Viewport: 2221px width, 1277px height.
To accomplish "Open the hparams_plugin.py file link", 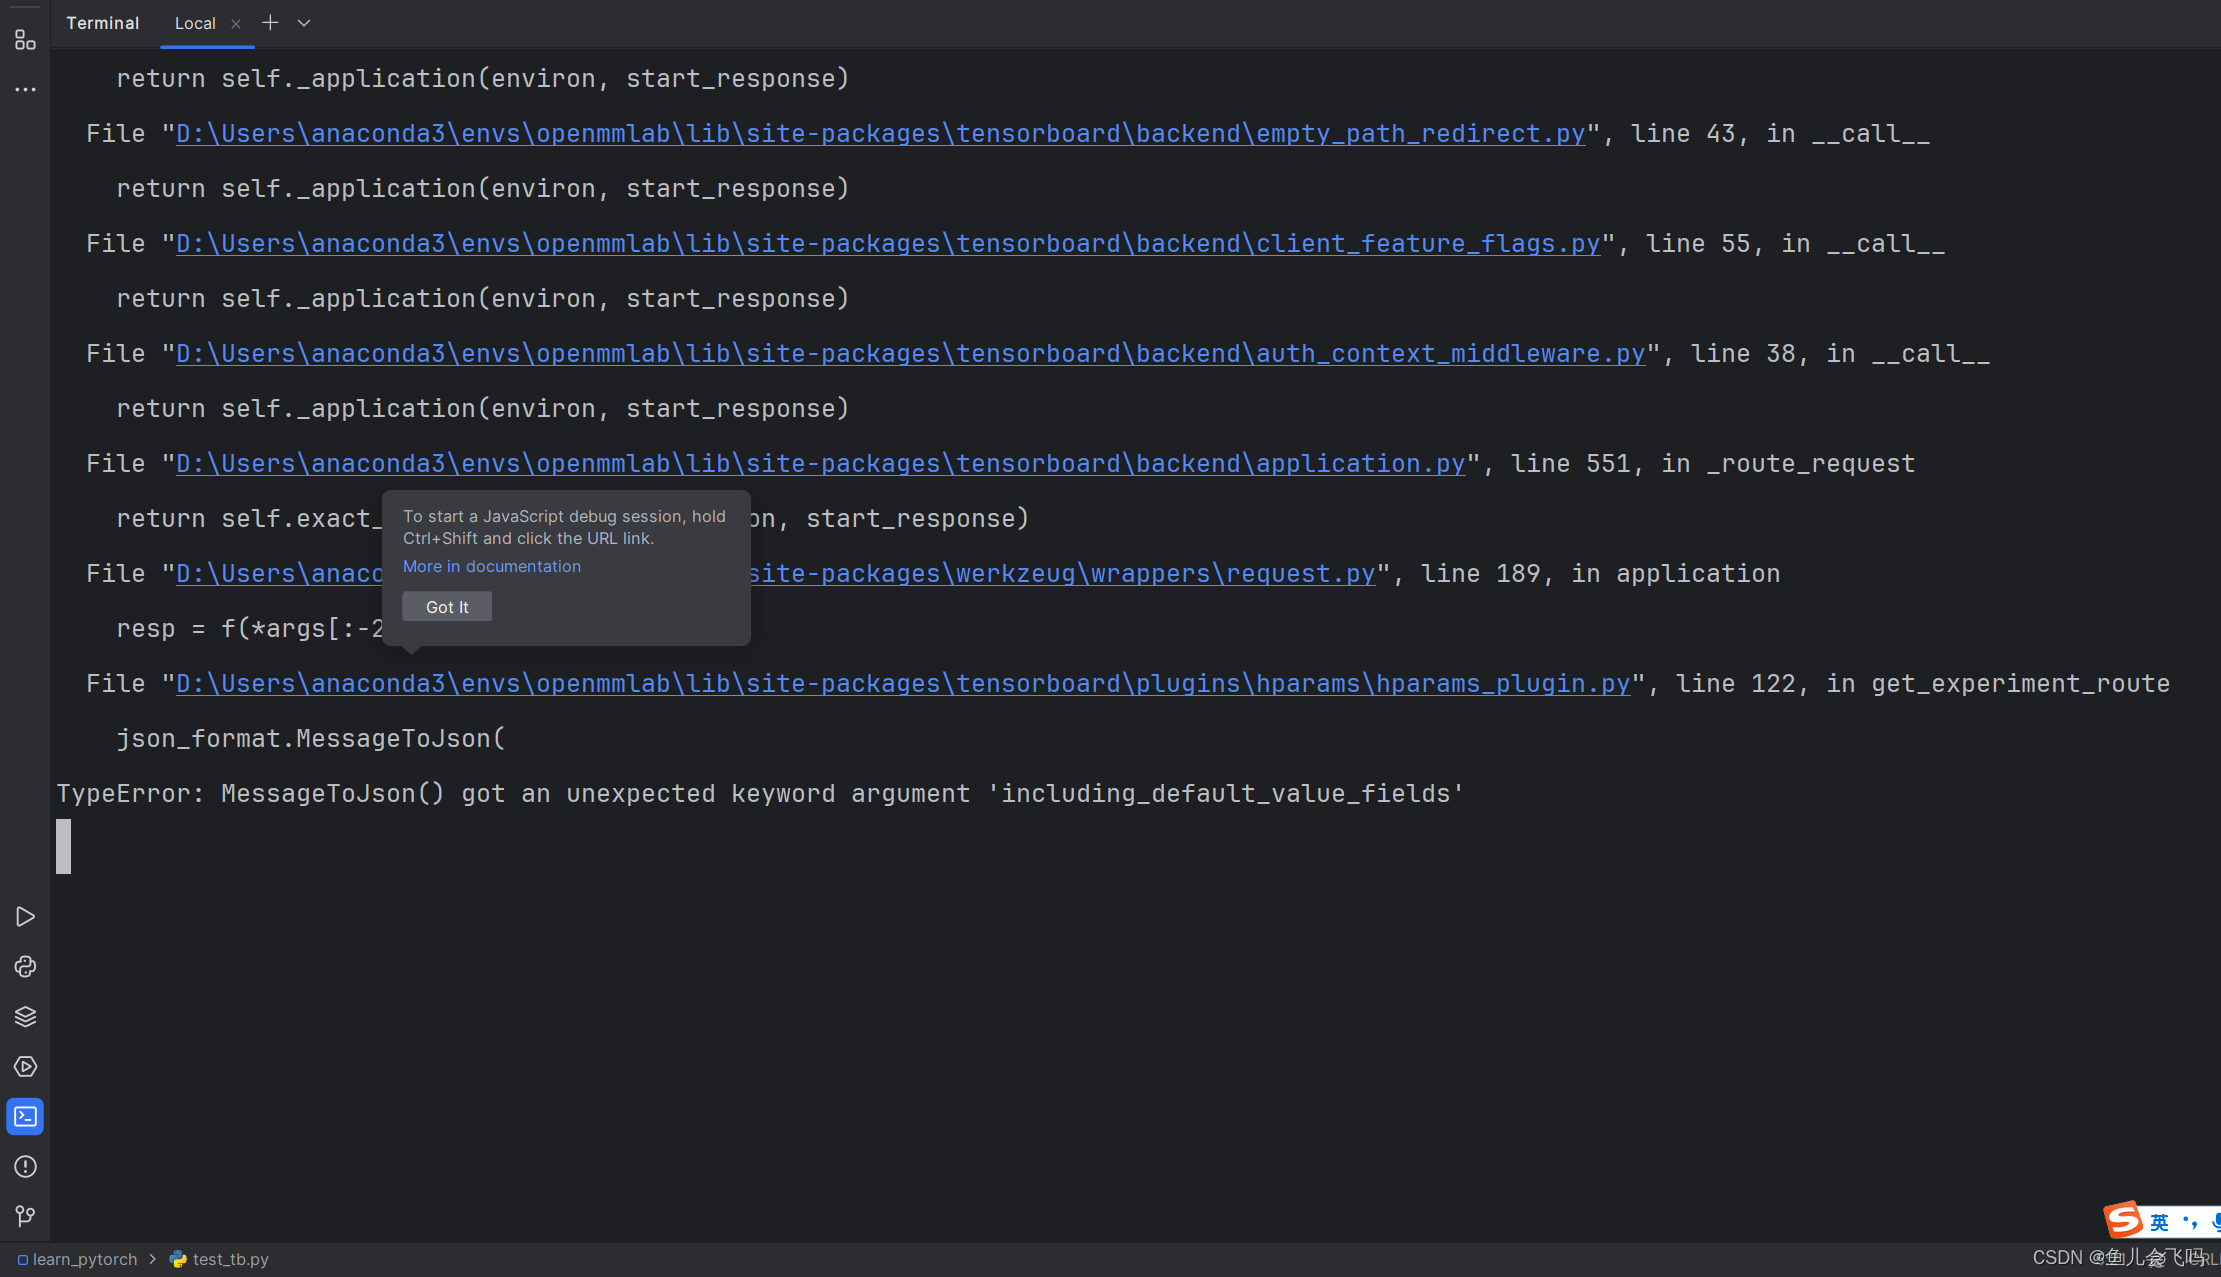I will tap(902, 684).
